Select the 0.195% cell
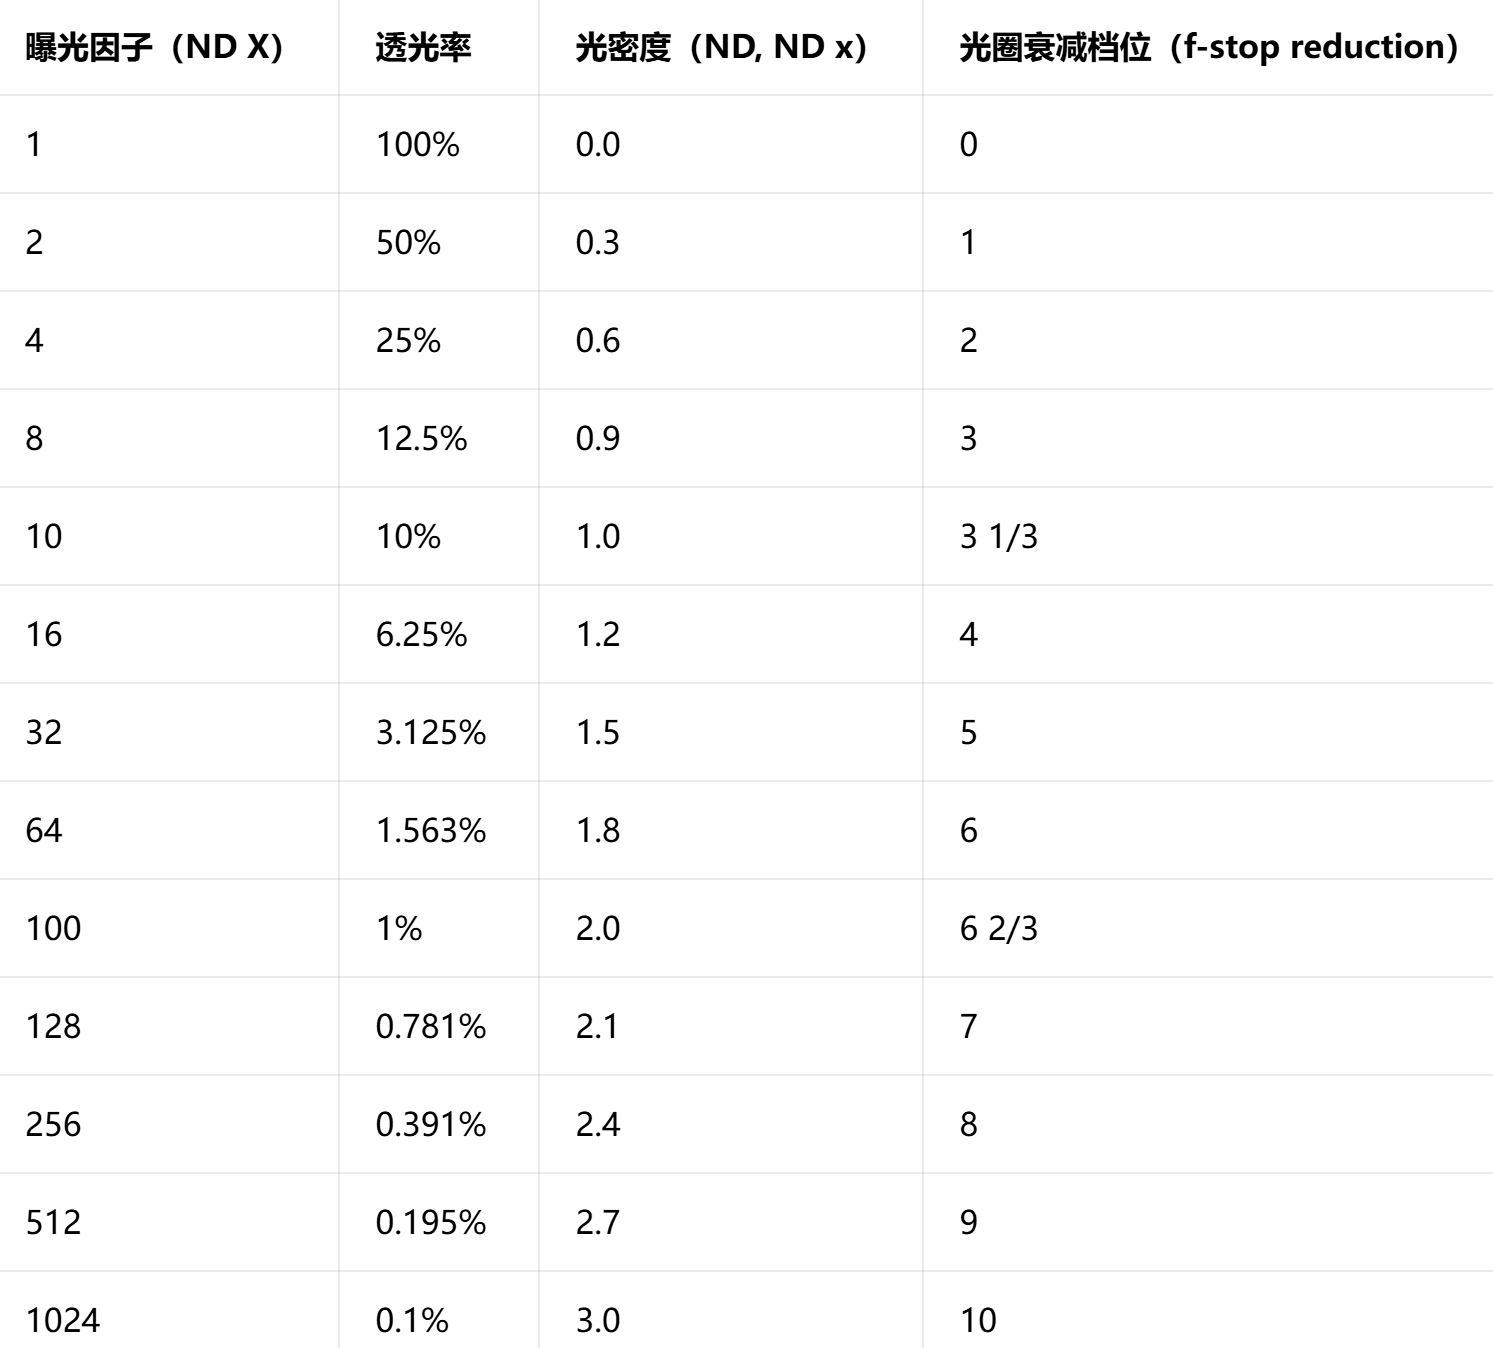 coord(431,1223)
